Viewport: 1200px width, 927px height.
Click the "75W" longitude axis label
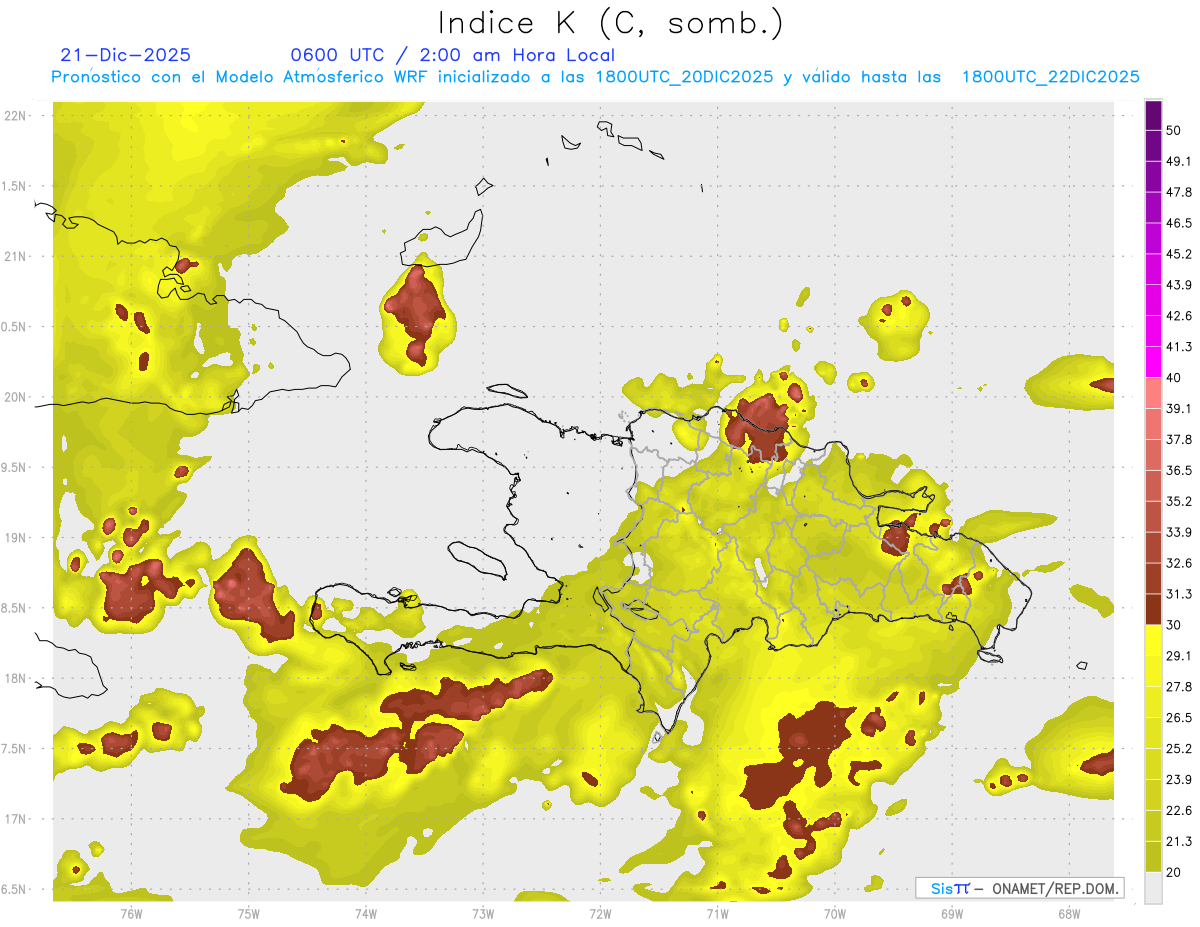click(249, 914)
